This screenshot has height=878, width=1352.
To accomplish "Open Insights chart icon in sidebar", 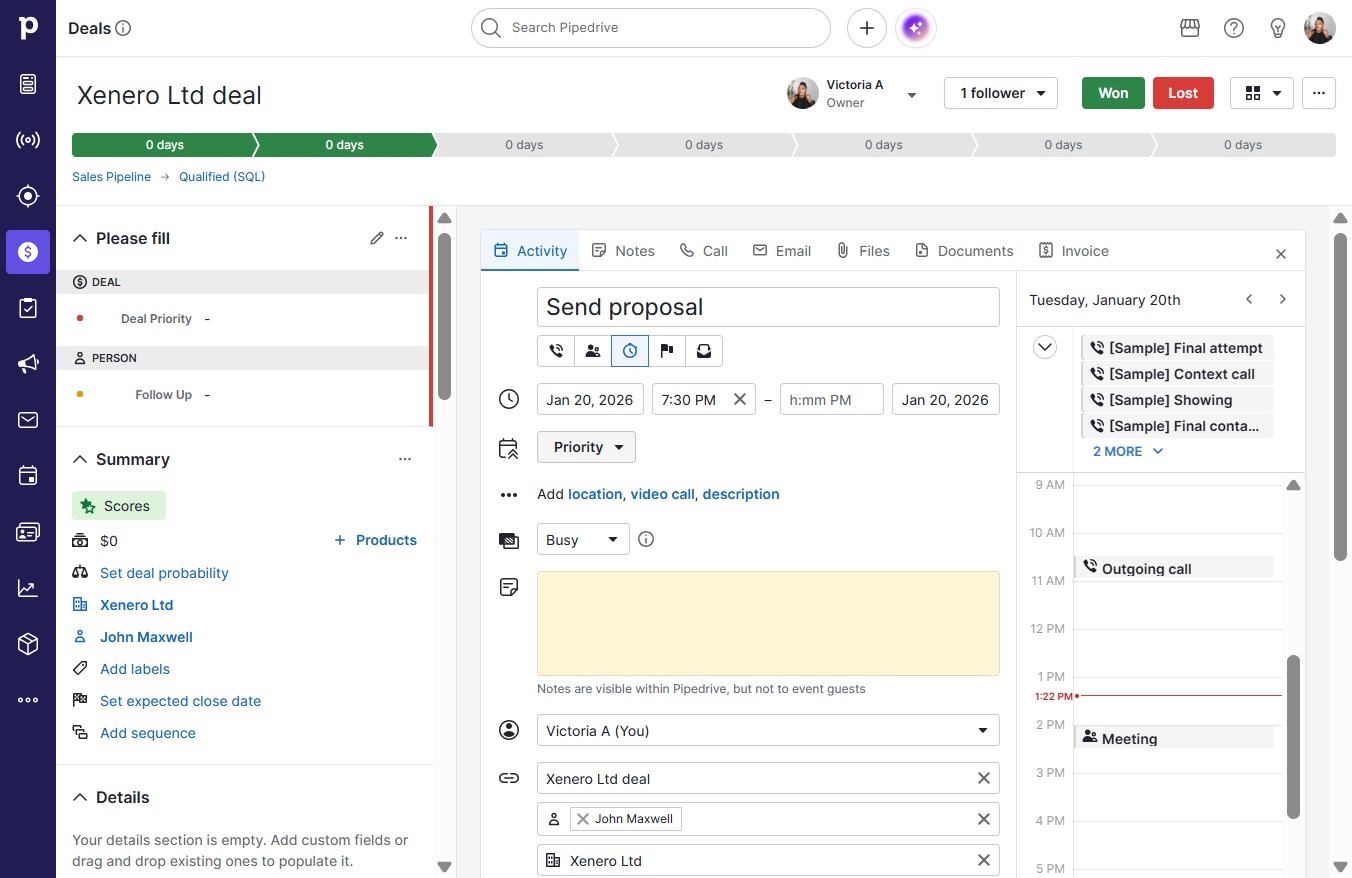I will point(28,588).
